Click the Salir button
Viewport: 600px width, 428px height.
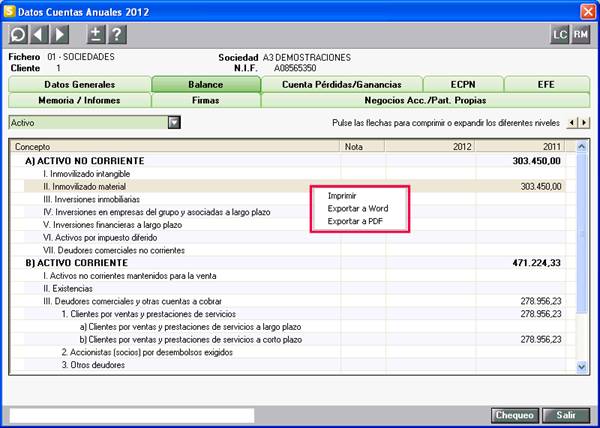(x=566, y=415)
